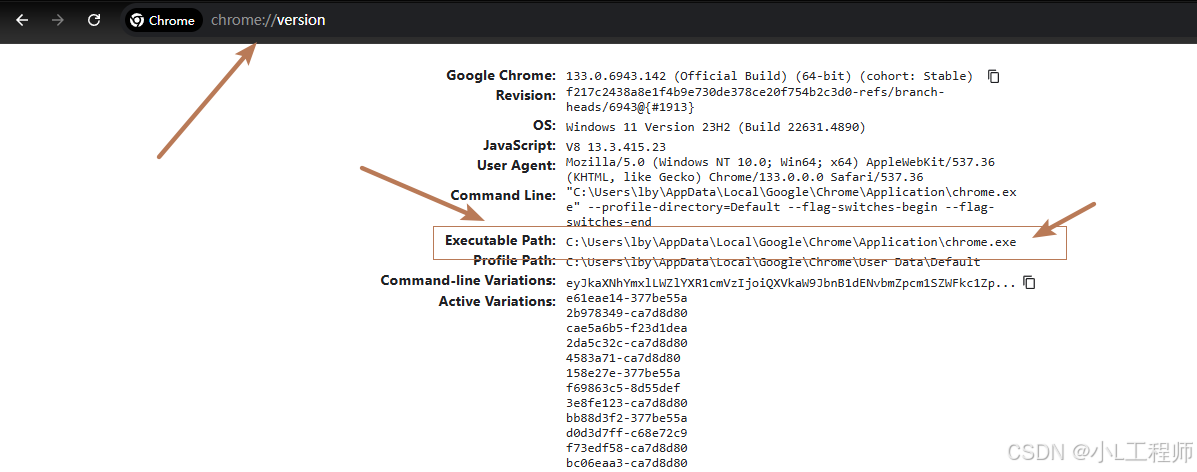
Task: Select variation bb88d3f2-377be55a
Action: (x=627, y=418)
